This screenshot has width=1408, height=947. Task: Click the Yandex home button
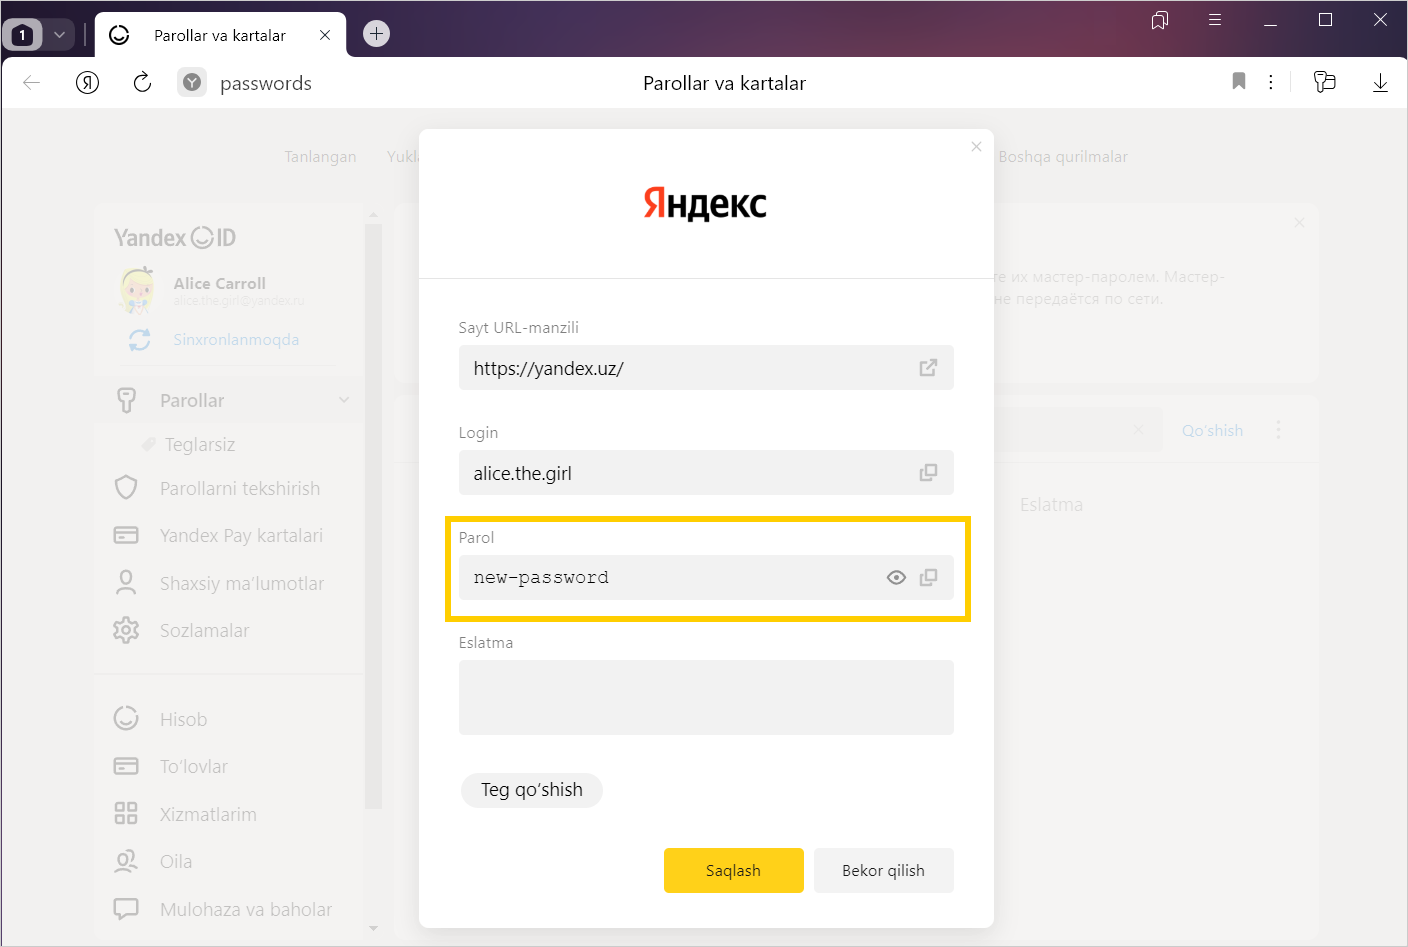coord(88,83)
